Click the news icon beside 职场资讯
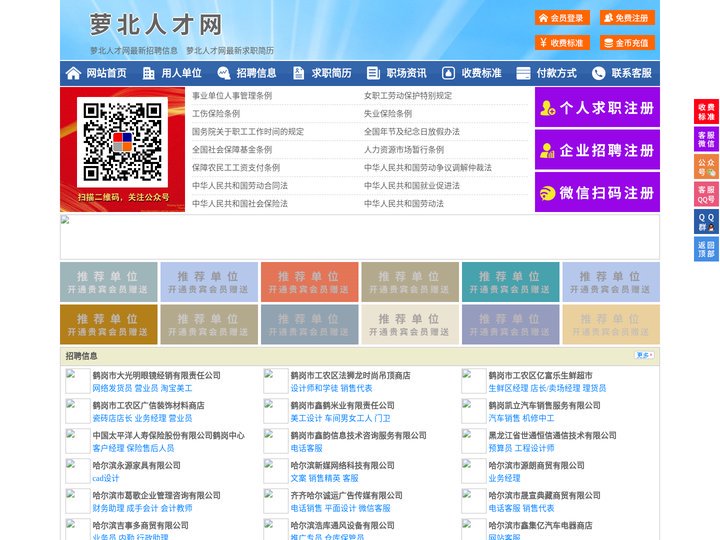 (x=373, y=73)
